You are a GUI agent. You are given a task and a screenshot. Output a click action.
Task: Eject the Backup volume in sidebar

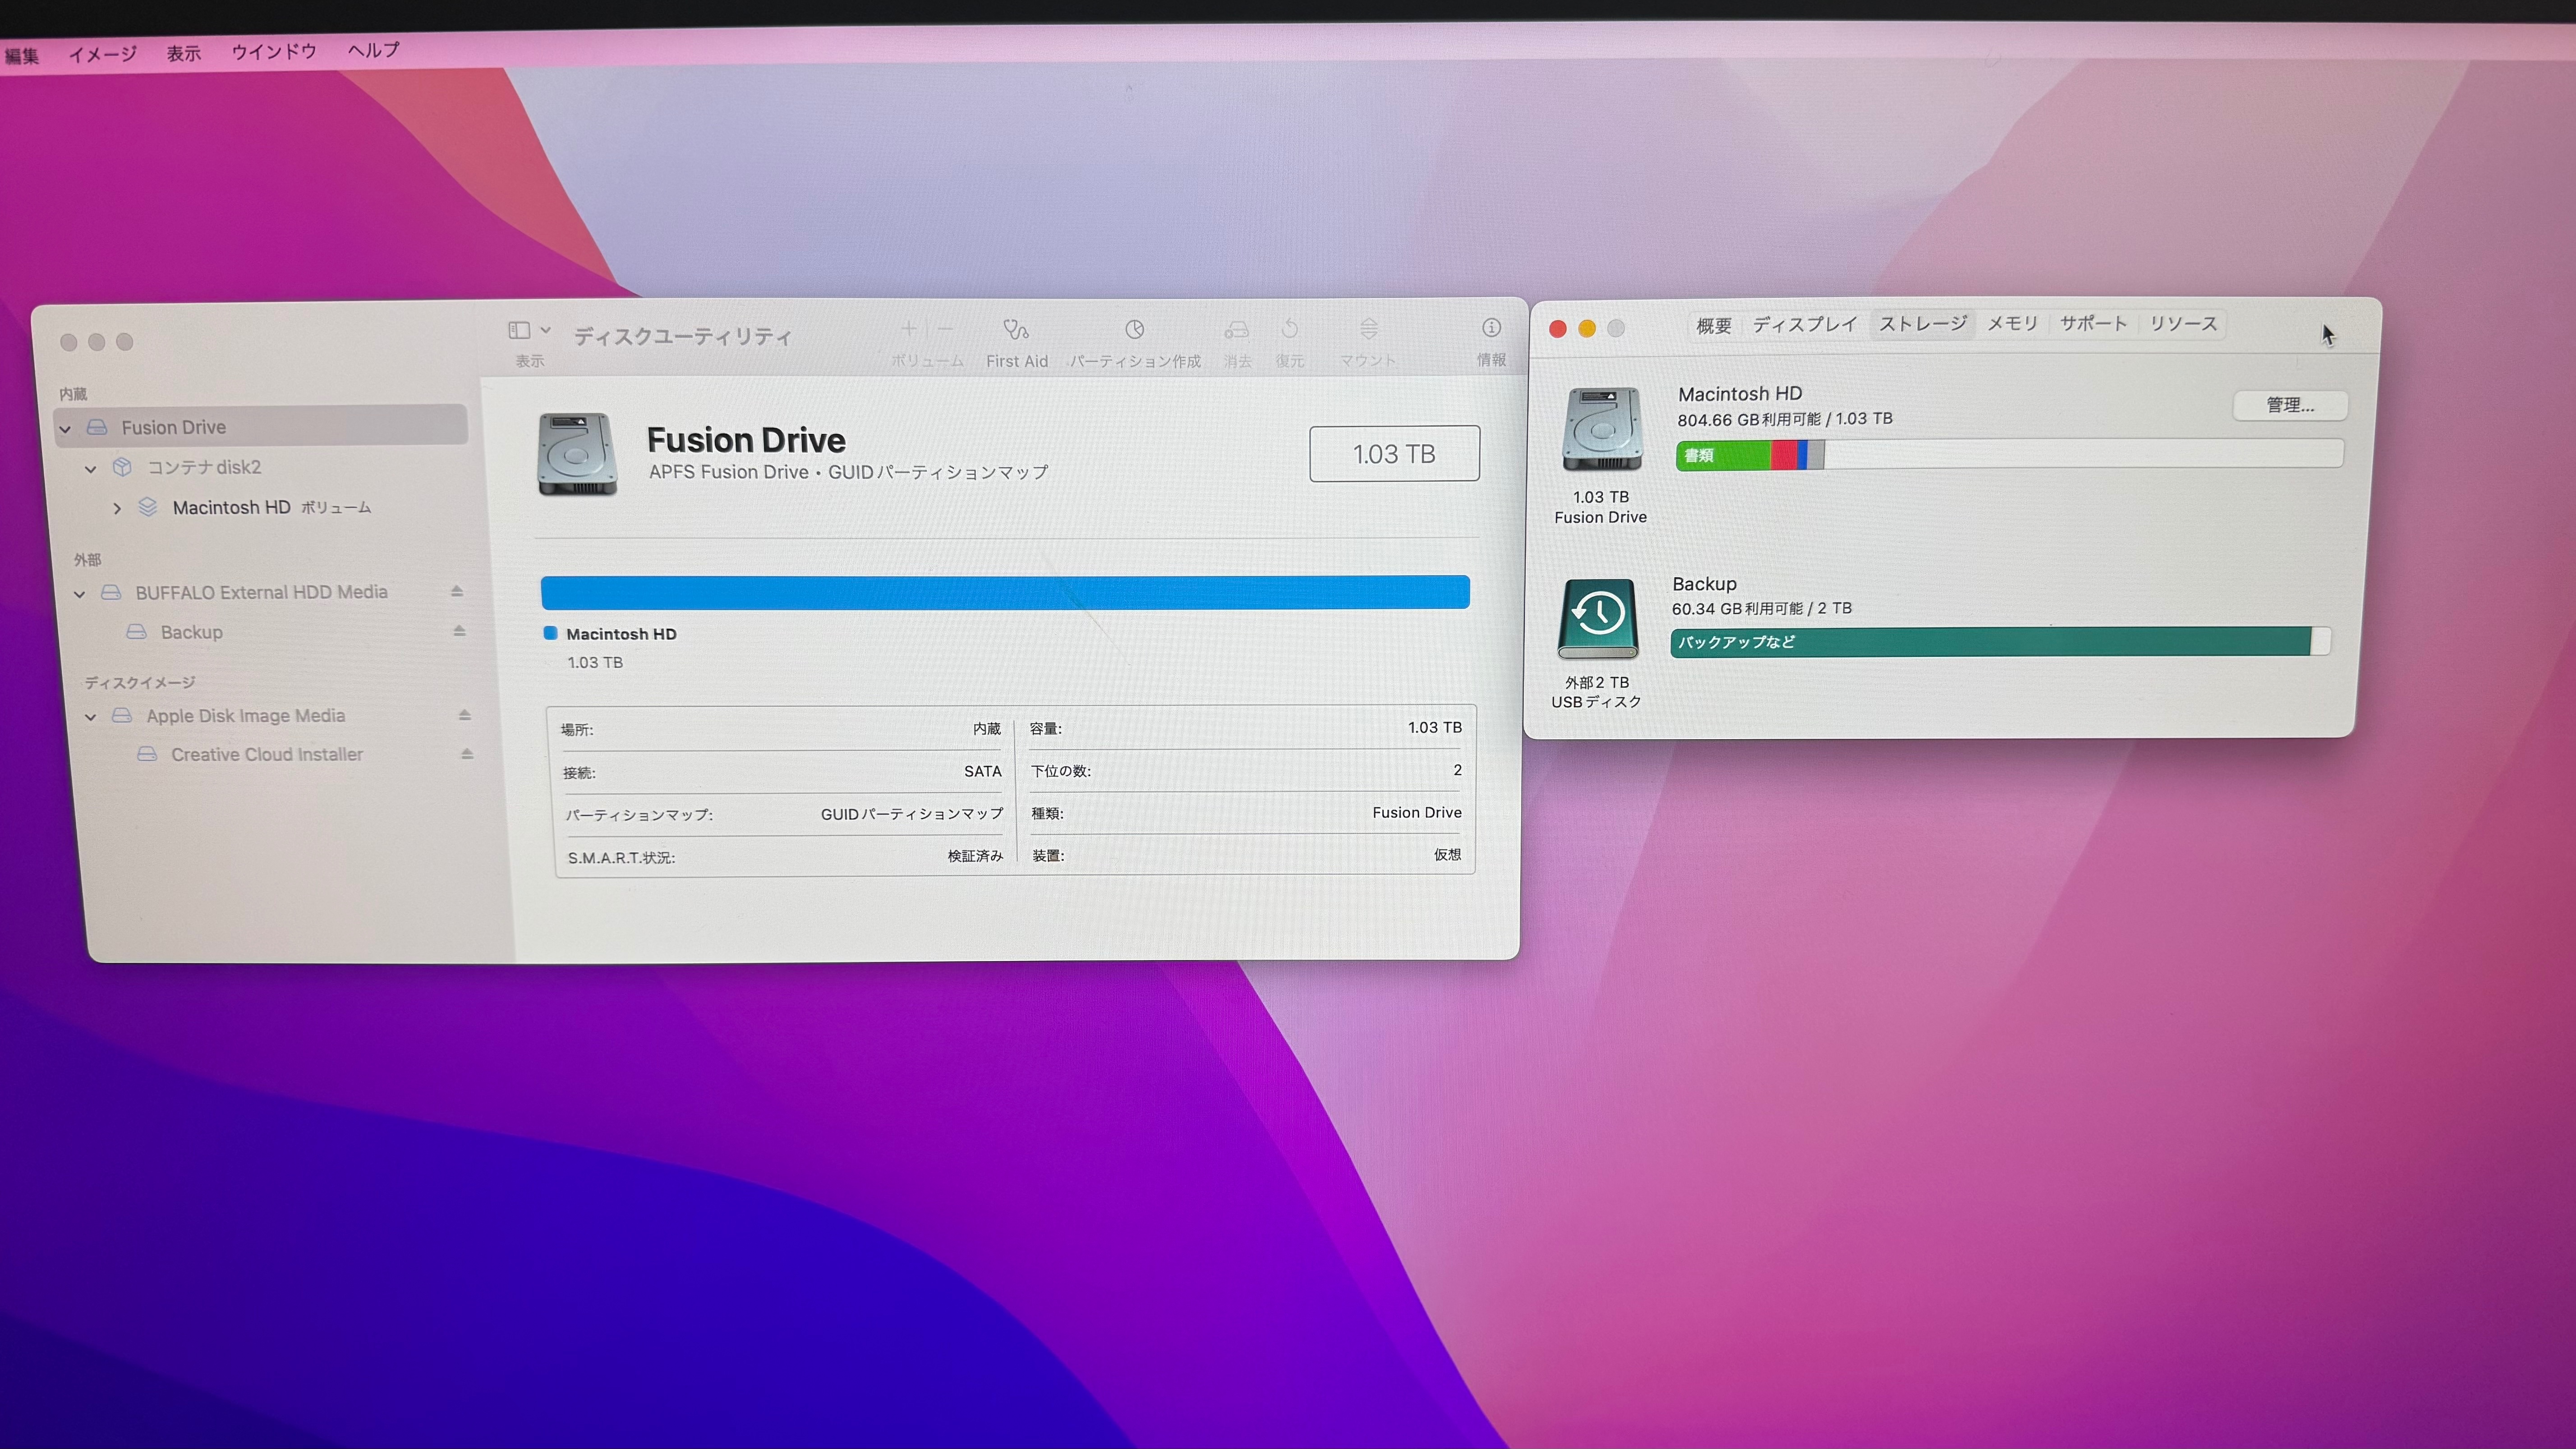[x=459, y=631]
